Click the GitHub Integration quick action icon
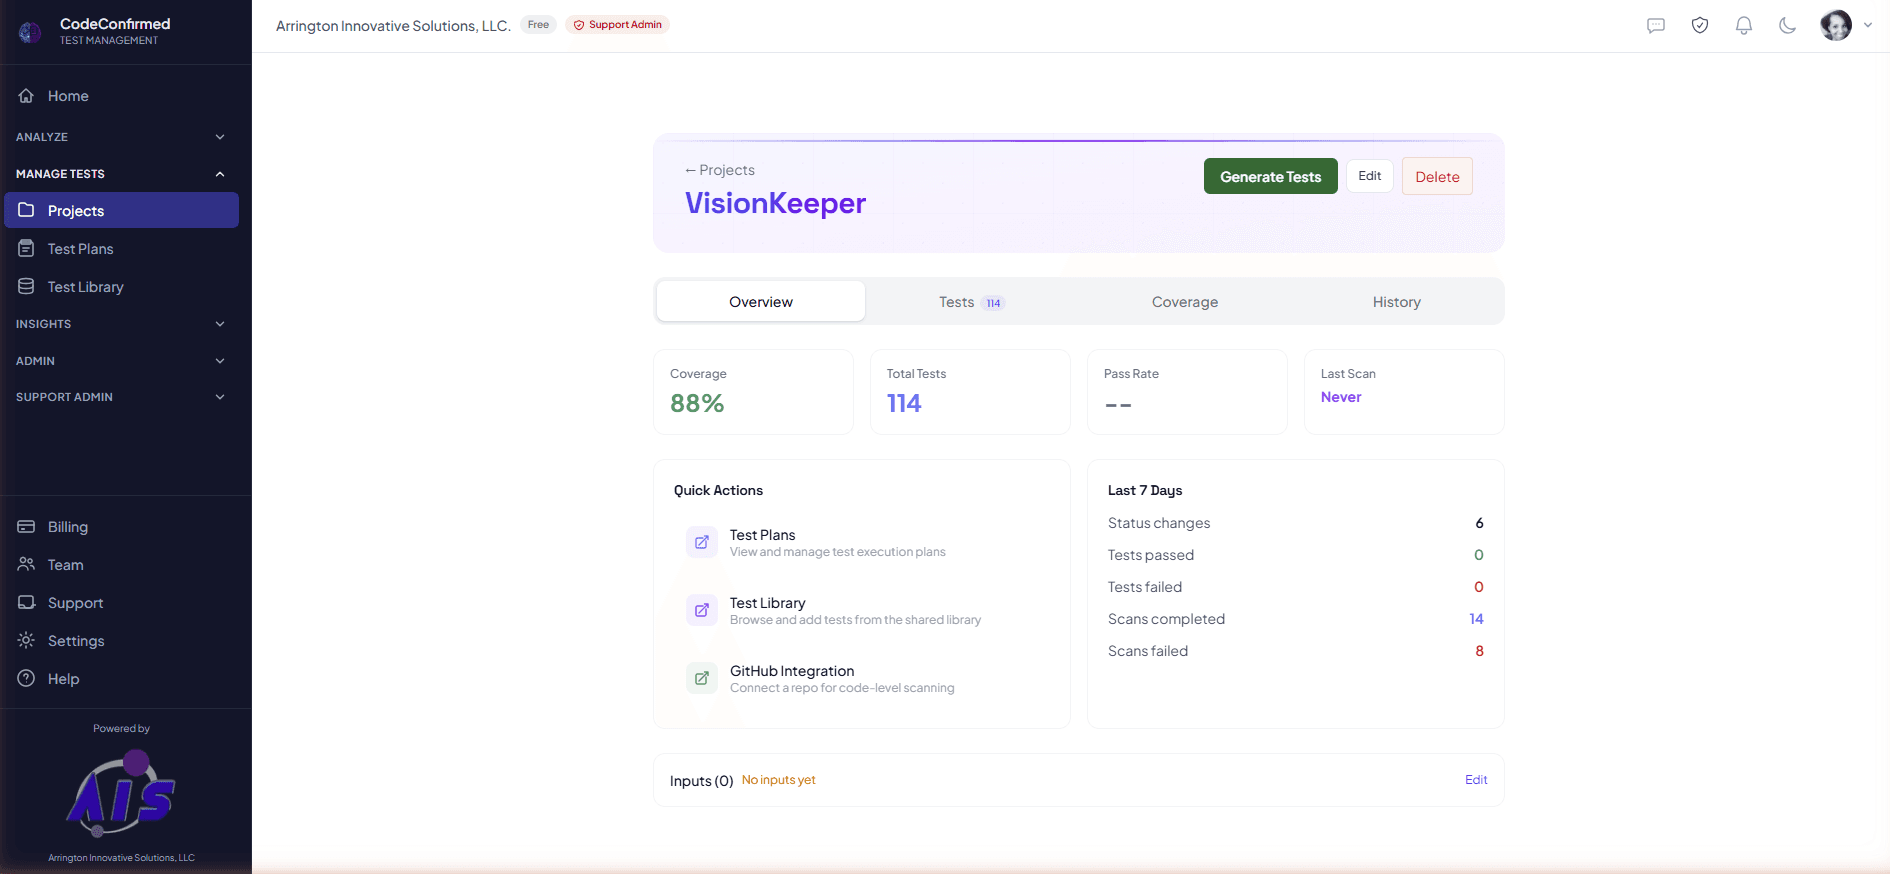 pyautogui.click(x=702, y=678)
